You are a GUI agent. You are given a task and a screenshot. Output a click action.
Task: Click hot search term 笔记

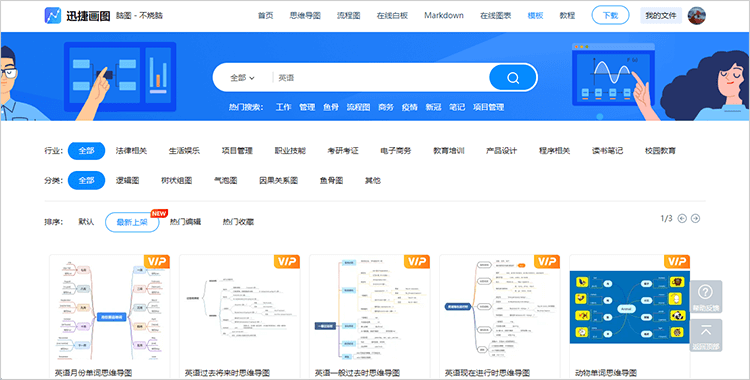pos(457,107)
